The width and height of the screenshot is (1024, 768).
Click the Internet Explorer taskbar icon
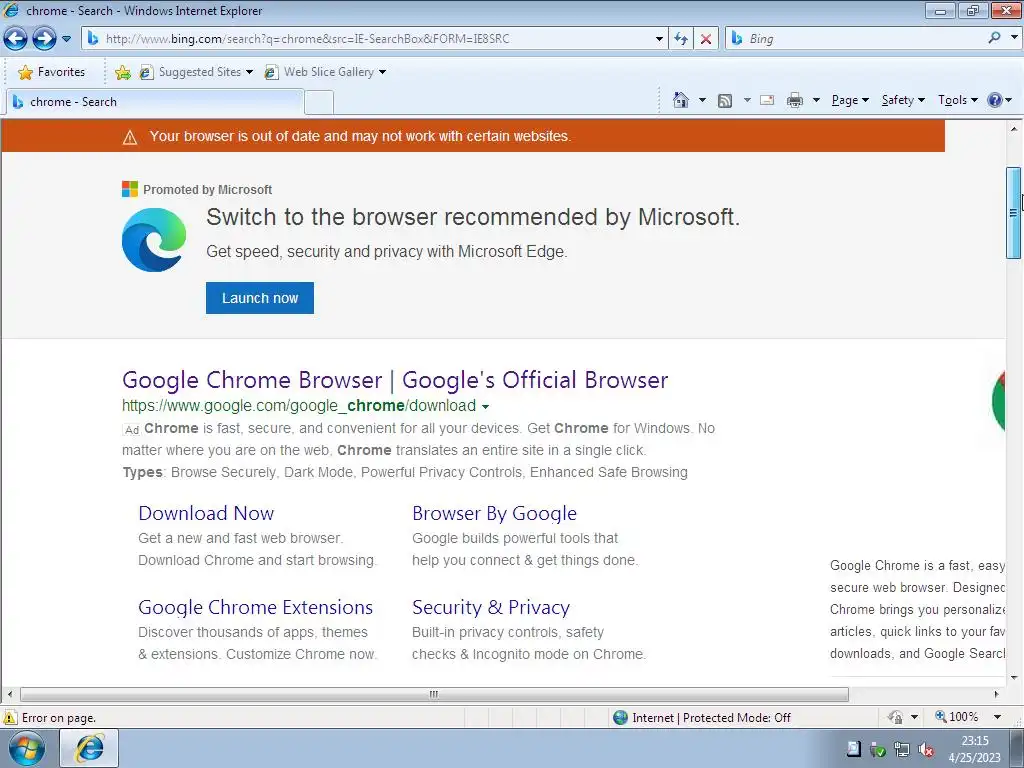[89, 748]
